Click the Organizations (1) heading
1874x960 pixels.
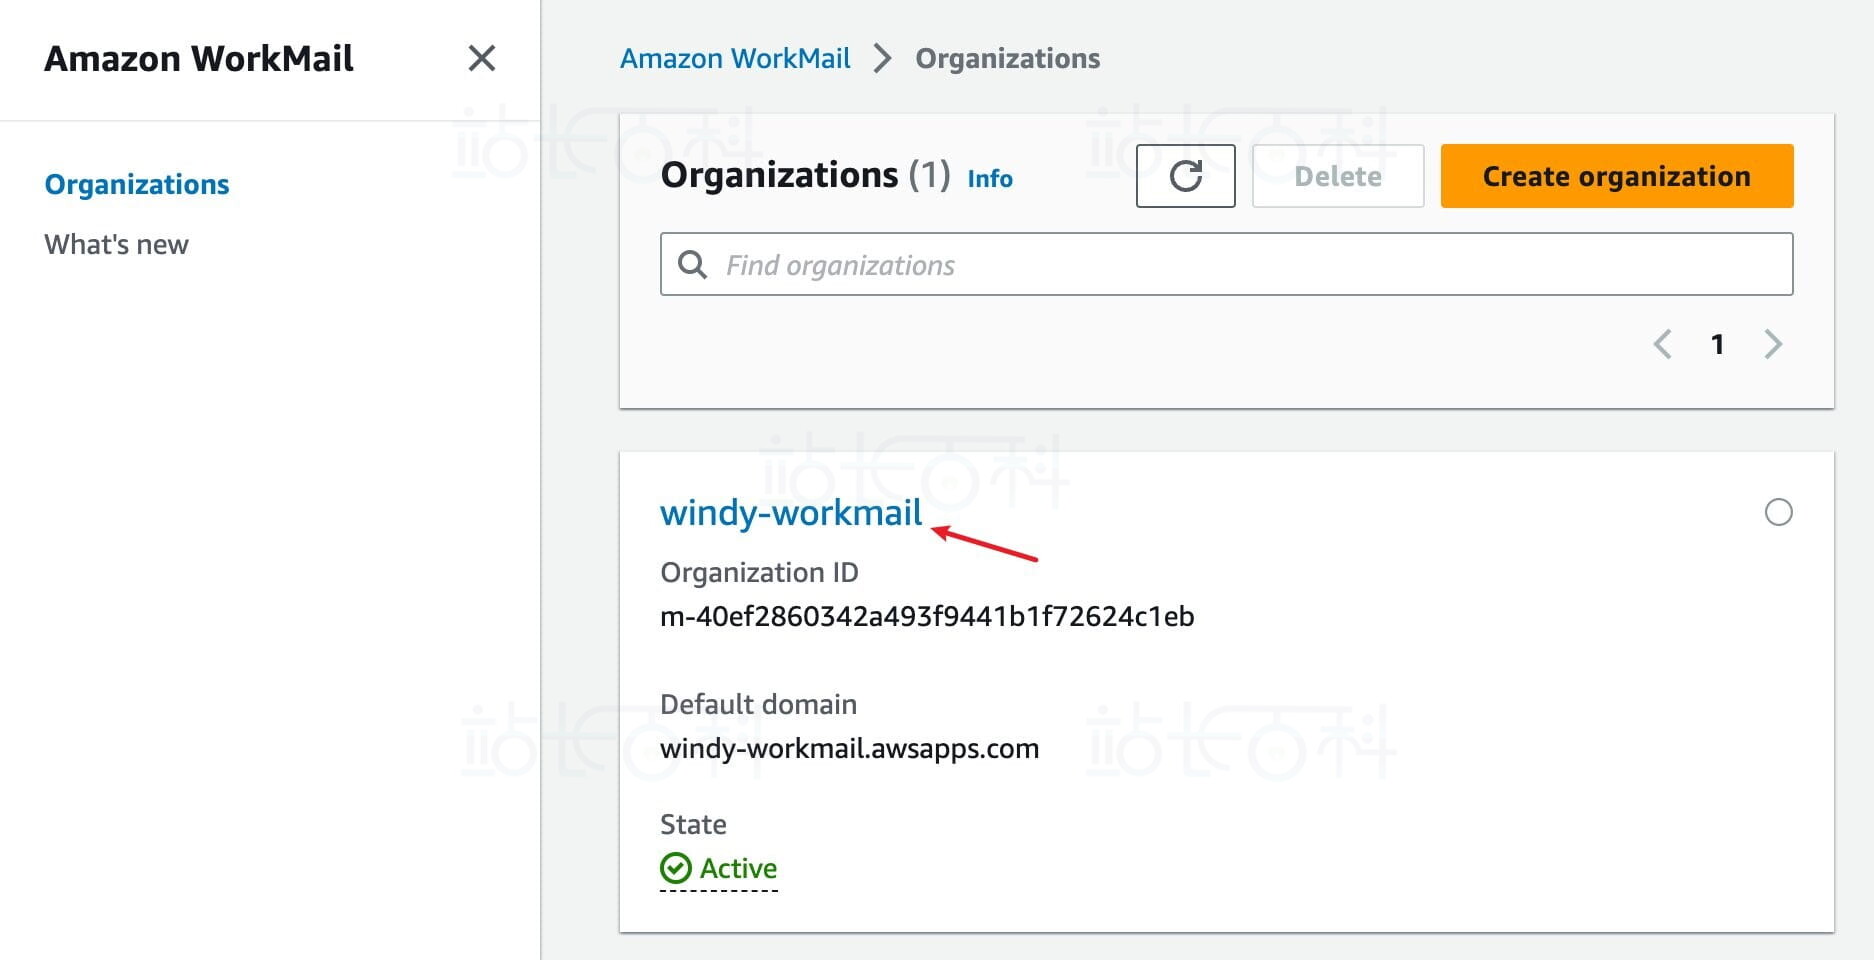click(805, 175)
